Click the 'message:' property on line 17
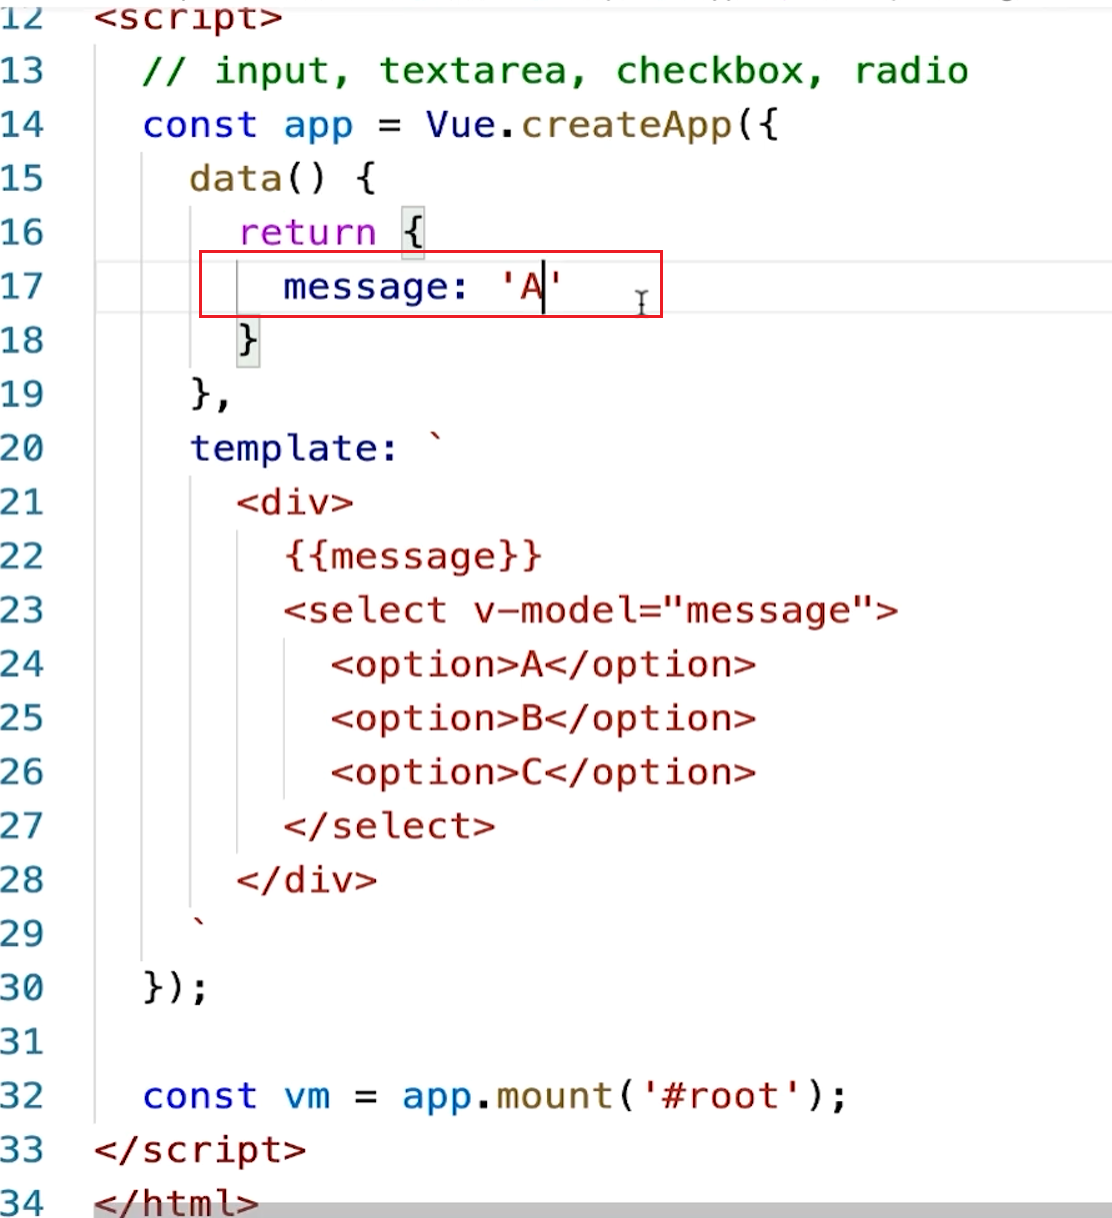Image resolution: width=1112 pixels, height=1218 pixels. click(x=376, y=288)
